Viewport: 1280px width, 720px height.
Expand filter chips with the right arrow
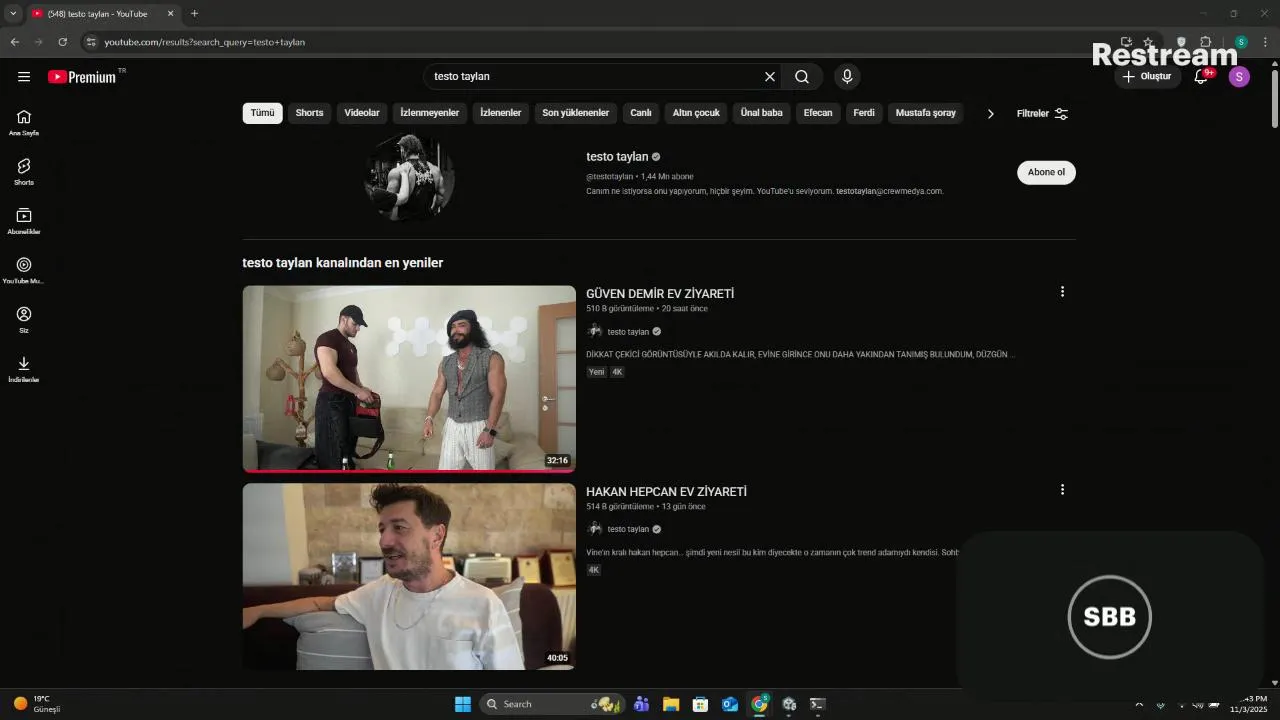pos(990,113)
